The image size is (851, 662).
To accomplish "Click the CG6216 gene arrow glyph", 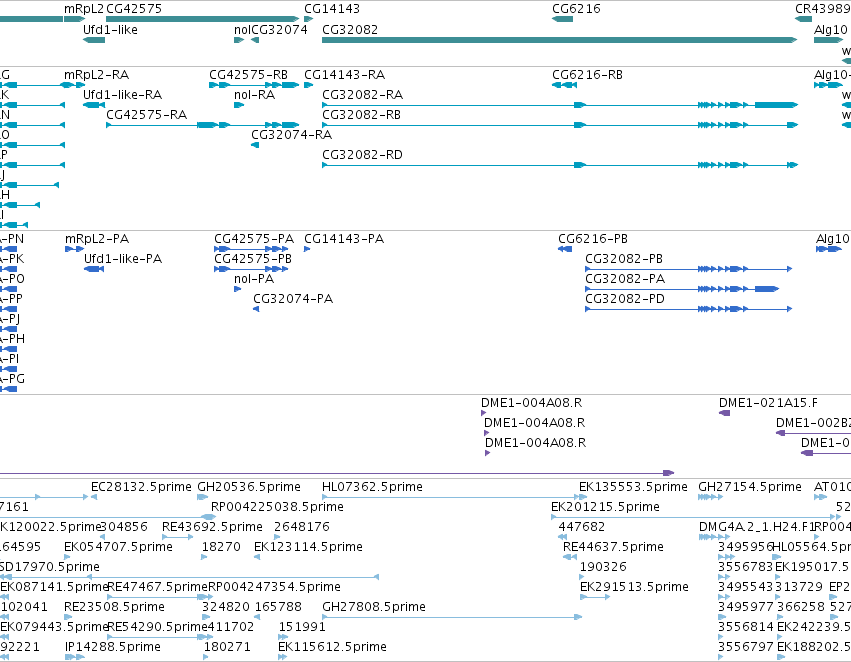I will click(x=562, y=19).
